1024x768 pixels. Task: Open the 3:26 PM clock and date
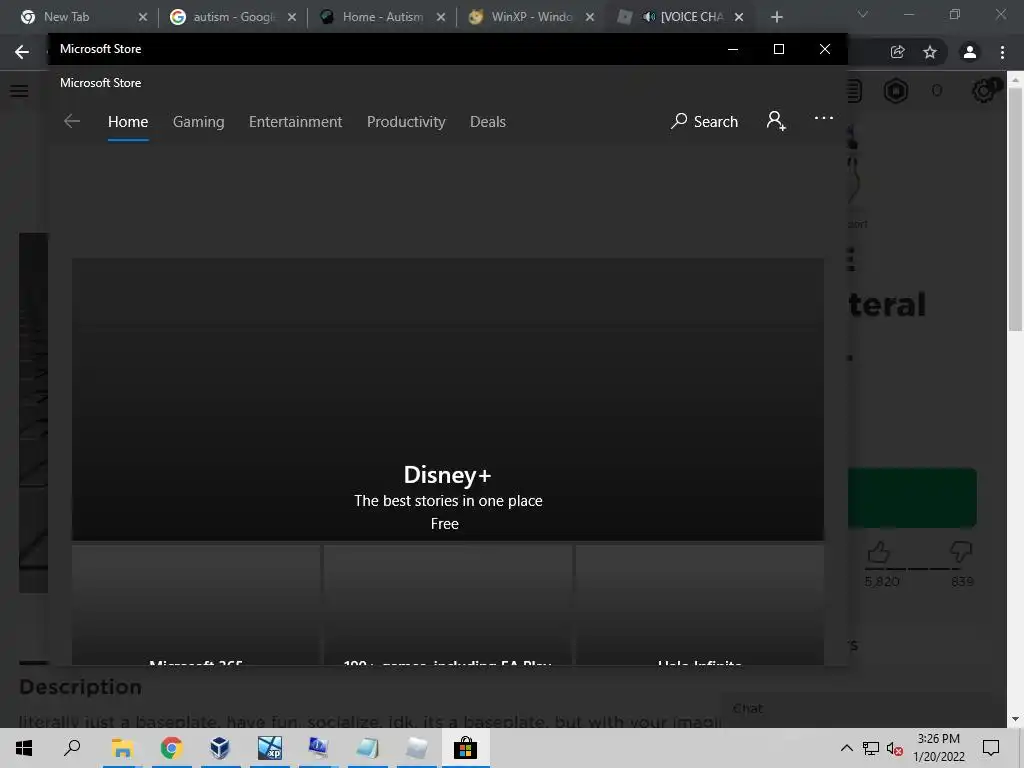[x=938, y=748]
